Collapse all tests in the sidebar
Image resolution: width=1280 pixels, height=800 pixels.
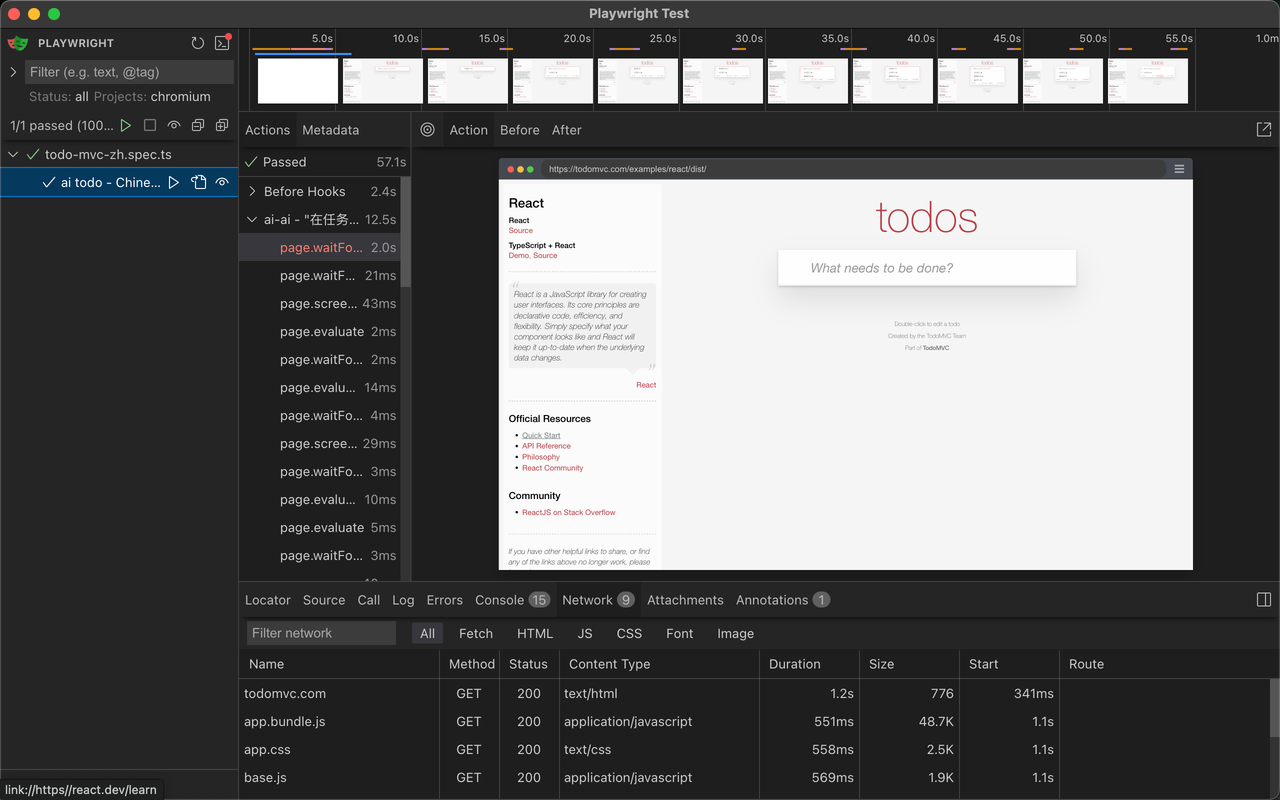point(198,125)
